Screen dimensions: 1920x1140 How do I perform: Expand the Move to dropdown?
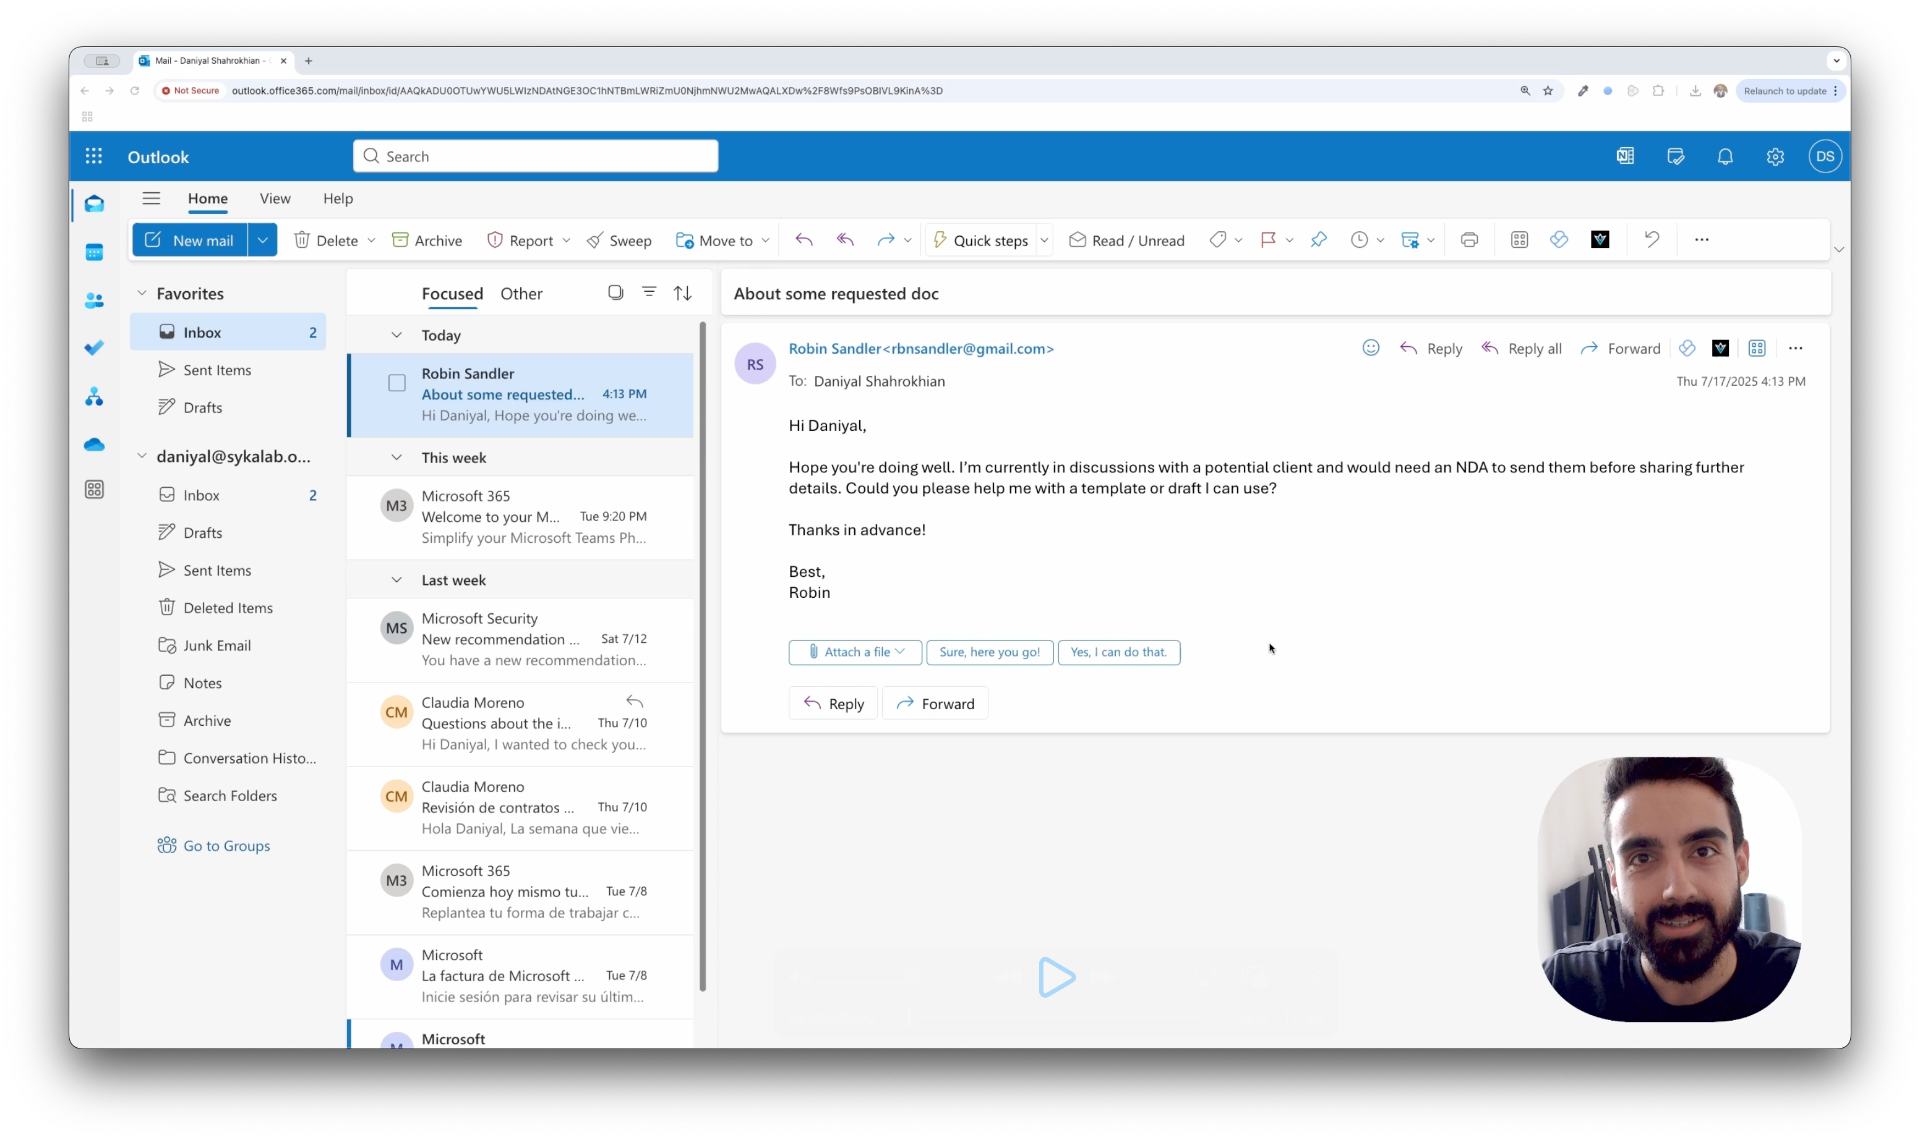point(765,240)
